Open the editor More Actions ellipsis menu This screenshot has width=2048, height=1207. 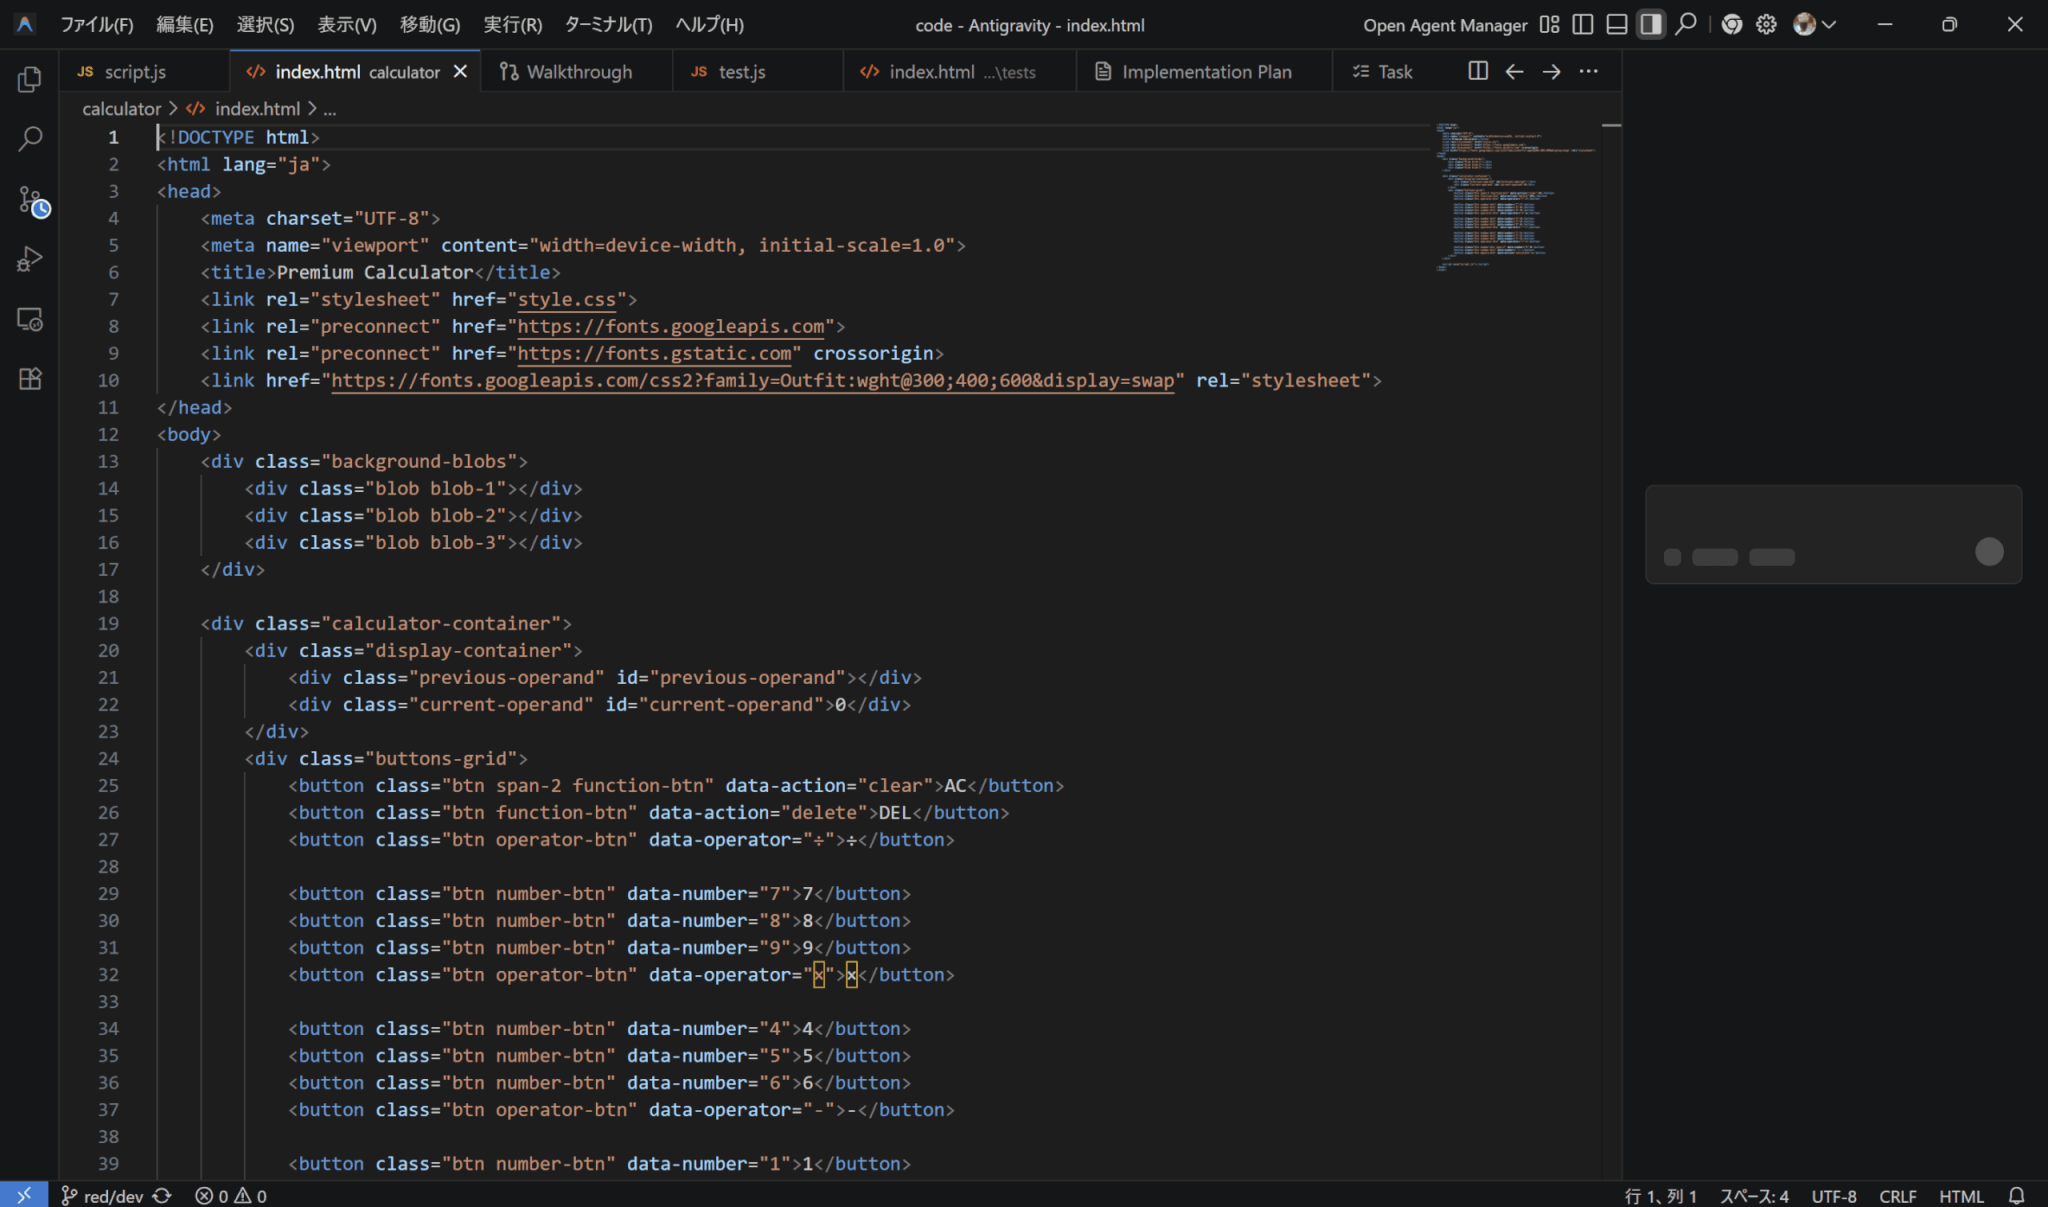(x=1588, y=71)
